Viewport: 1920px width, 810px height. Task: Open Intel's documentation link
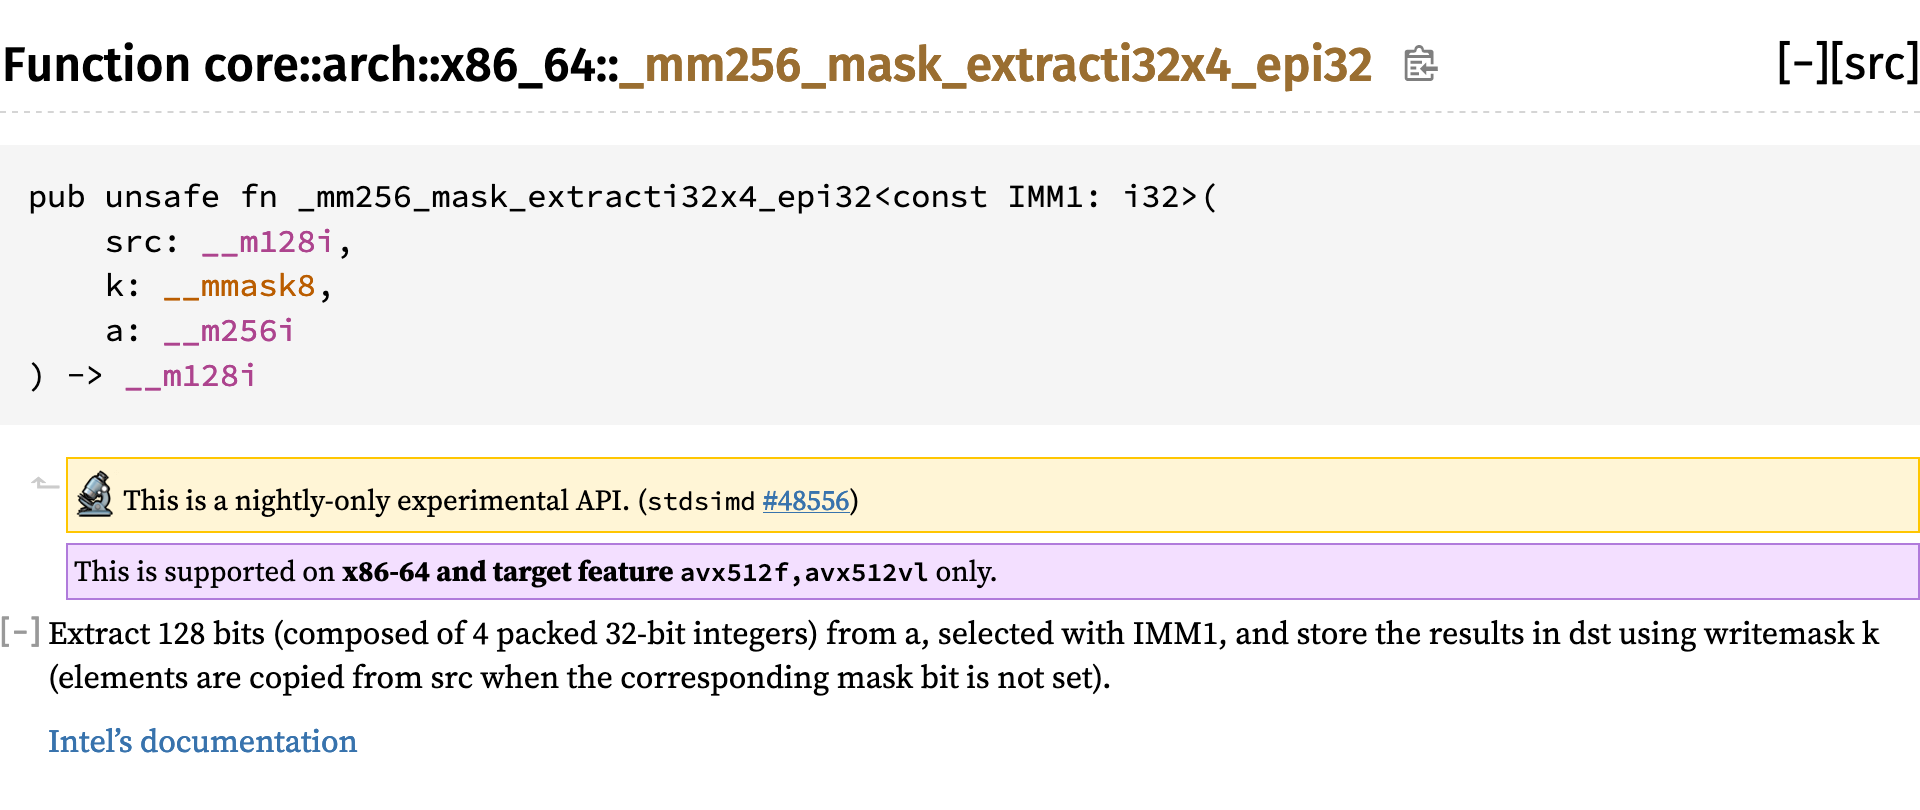(202, 741)
